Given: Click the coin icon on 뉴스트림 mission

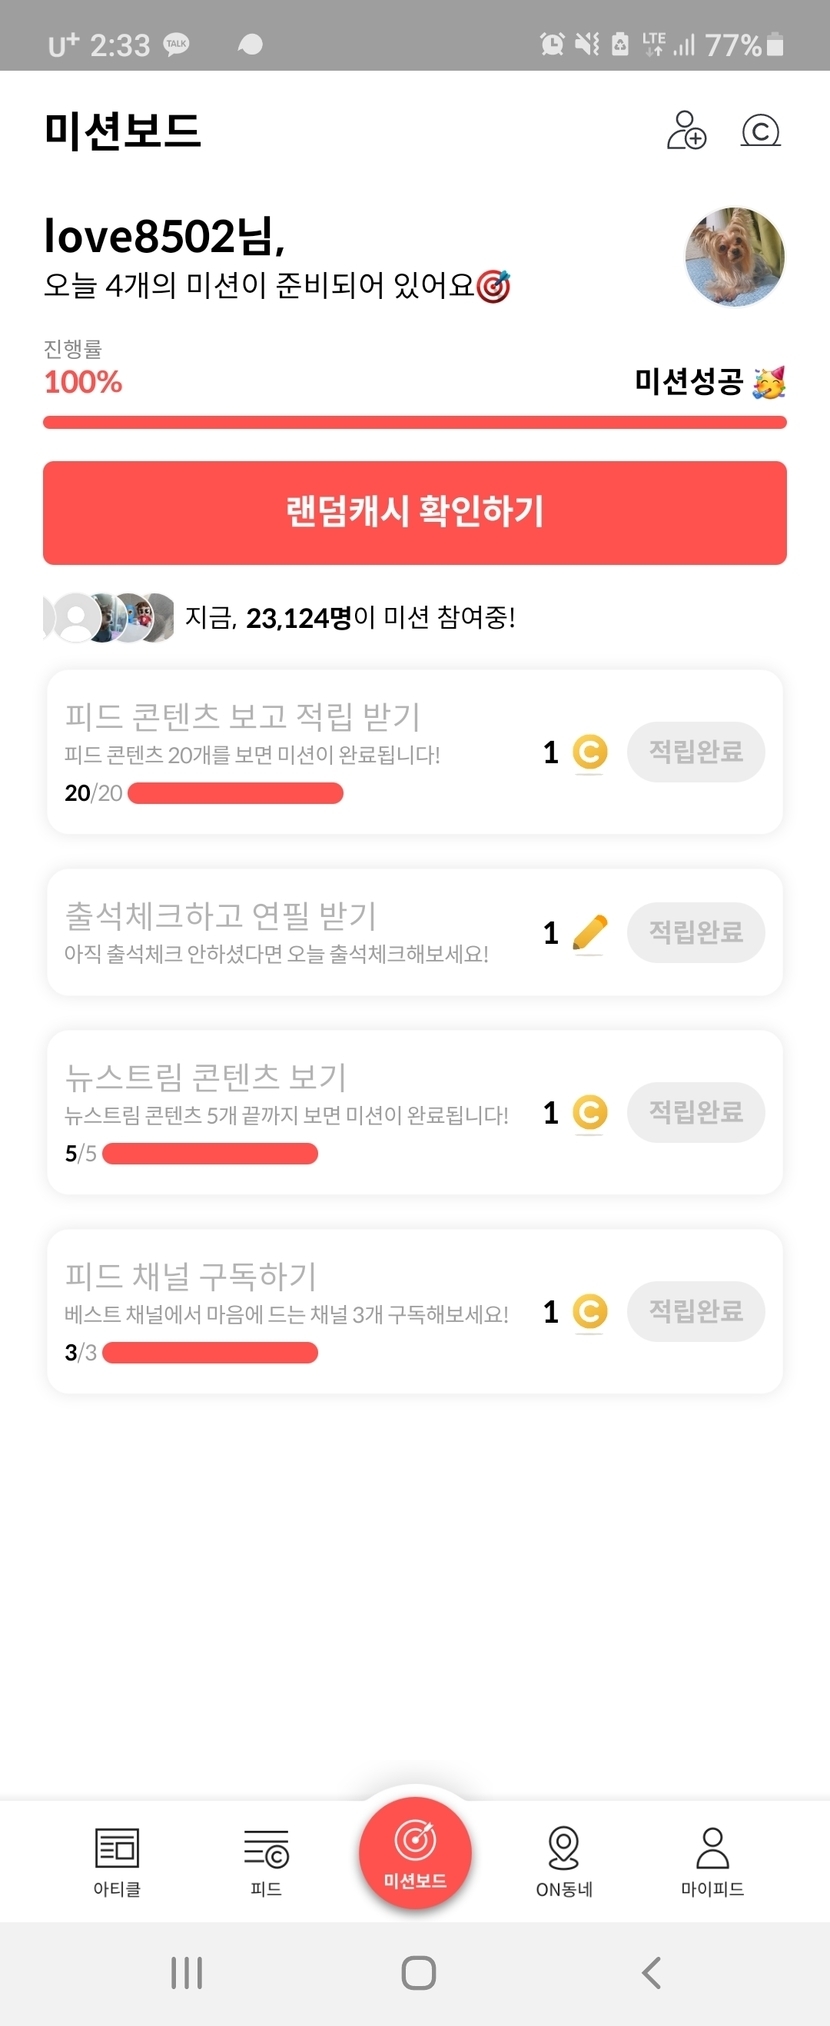Looking at the screenshot, I should tap(590, 1112).
